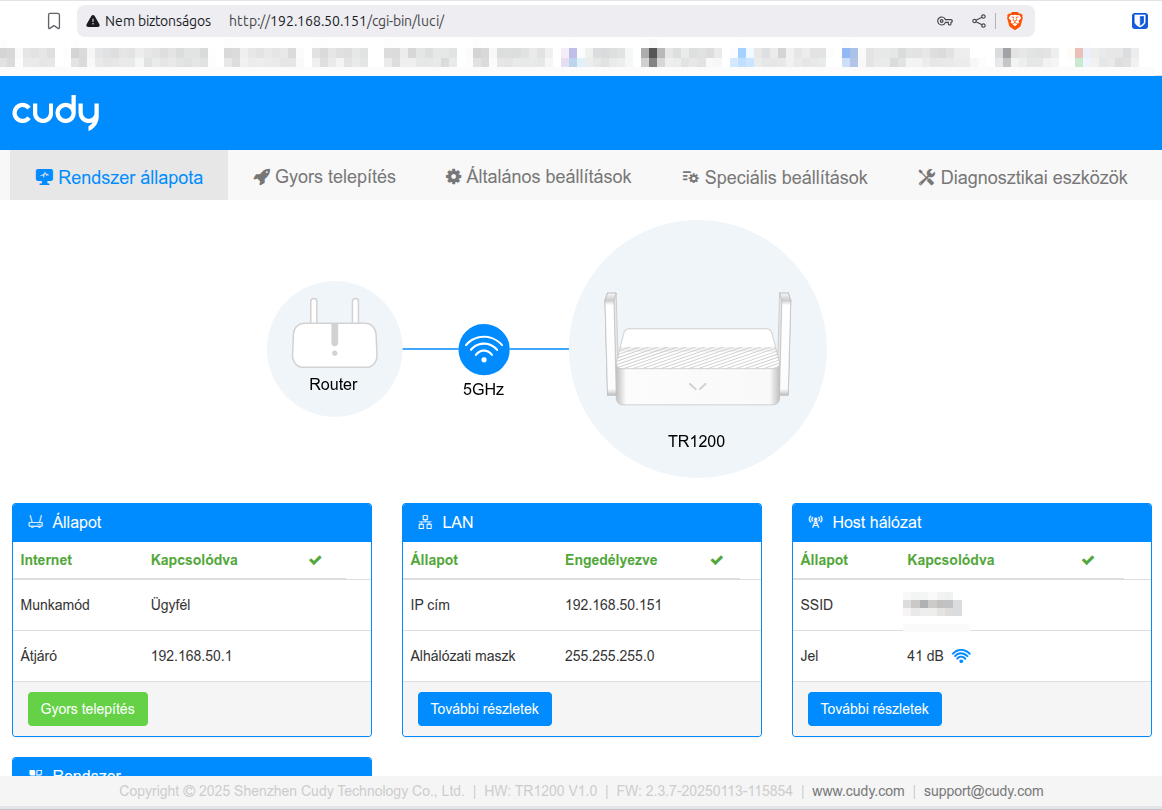Click the IP address 192.168.50.151

613,605
